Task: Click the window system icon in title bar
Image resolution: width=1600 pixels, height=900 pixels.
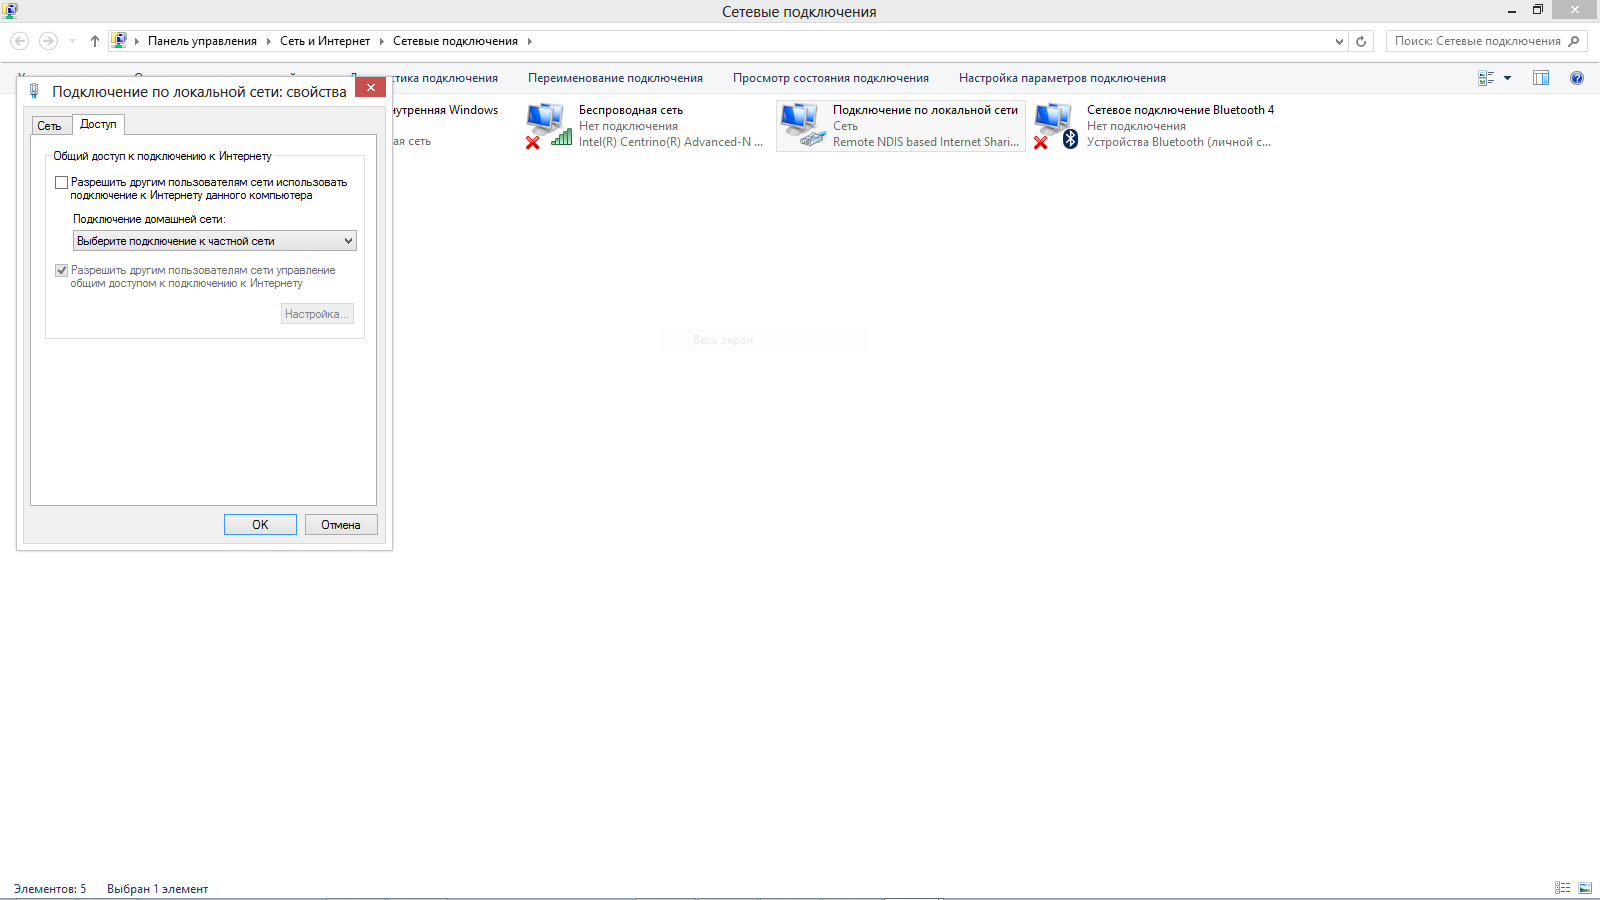Action: coord(11,11)
